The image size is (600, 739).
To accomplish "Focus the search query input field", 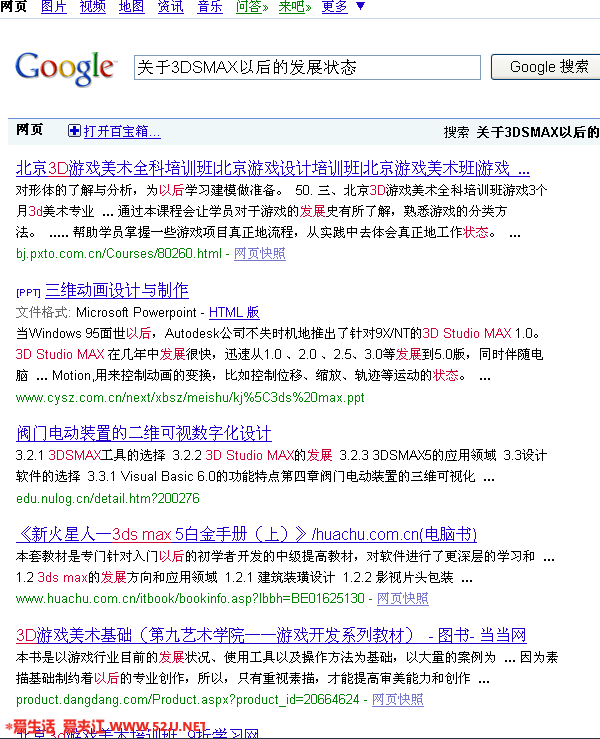I will [x=307, y=67].
